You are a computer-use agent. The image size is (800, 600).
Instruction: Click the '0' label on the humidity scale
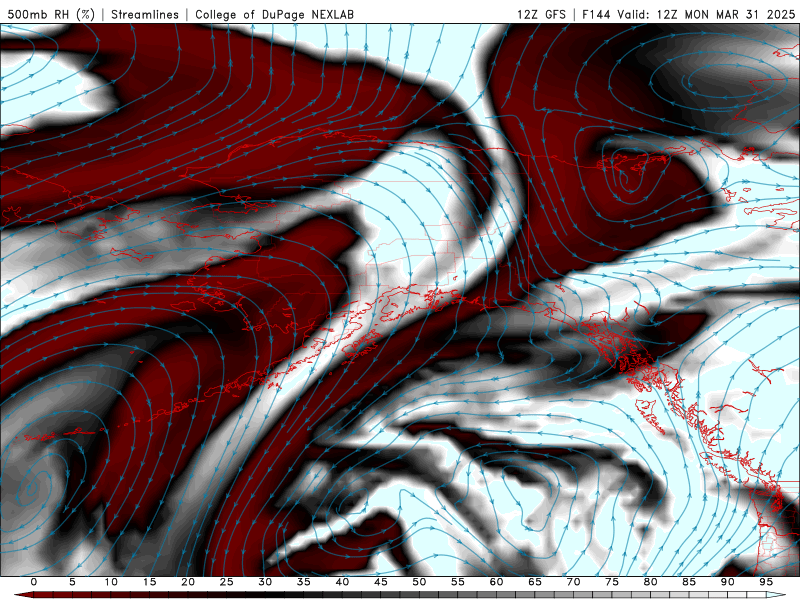[34, 582]
